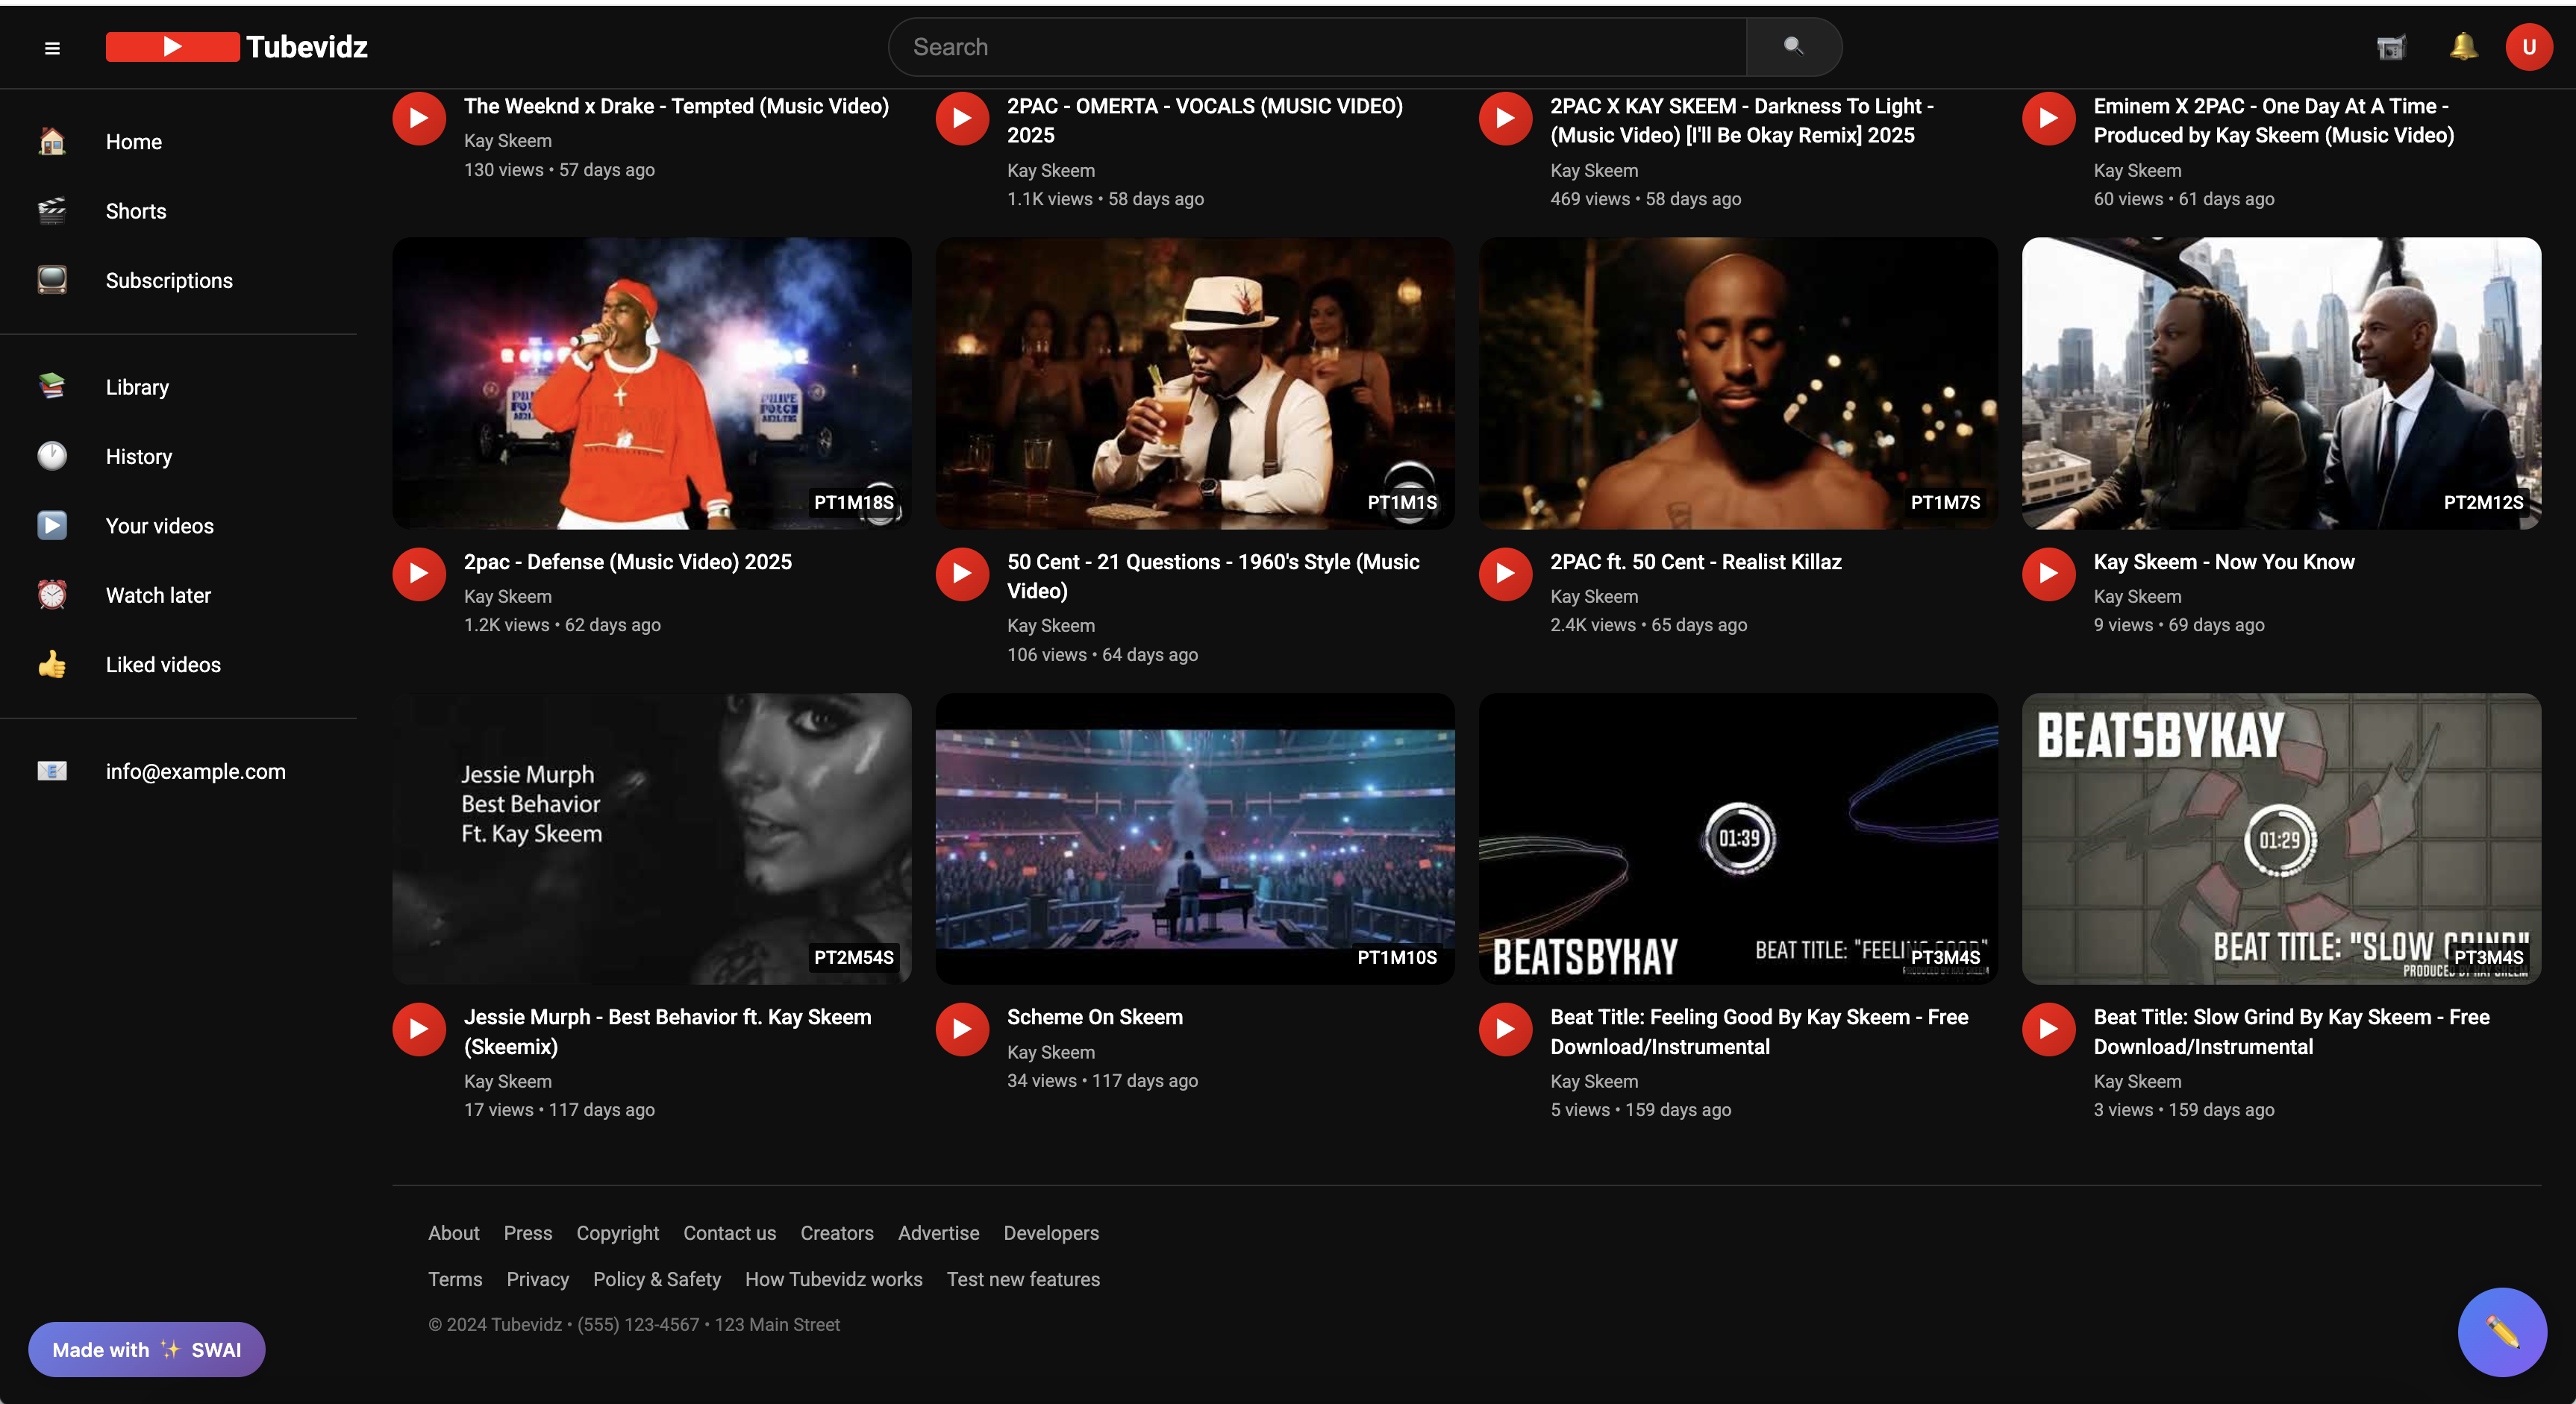Image resolution: width=2576 pixels, height=1404 pixels.
Task: Click play icon beside 2PAC - OMERTA
Action: coord(962,118)
